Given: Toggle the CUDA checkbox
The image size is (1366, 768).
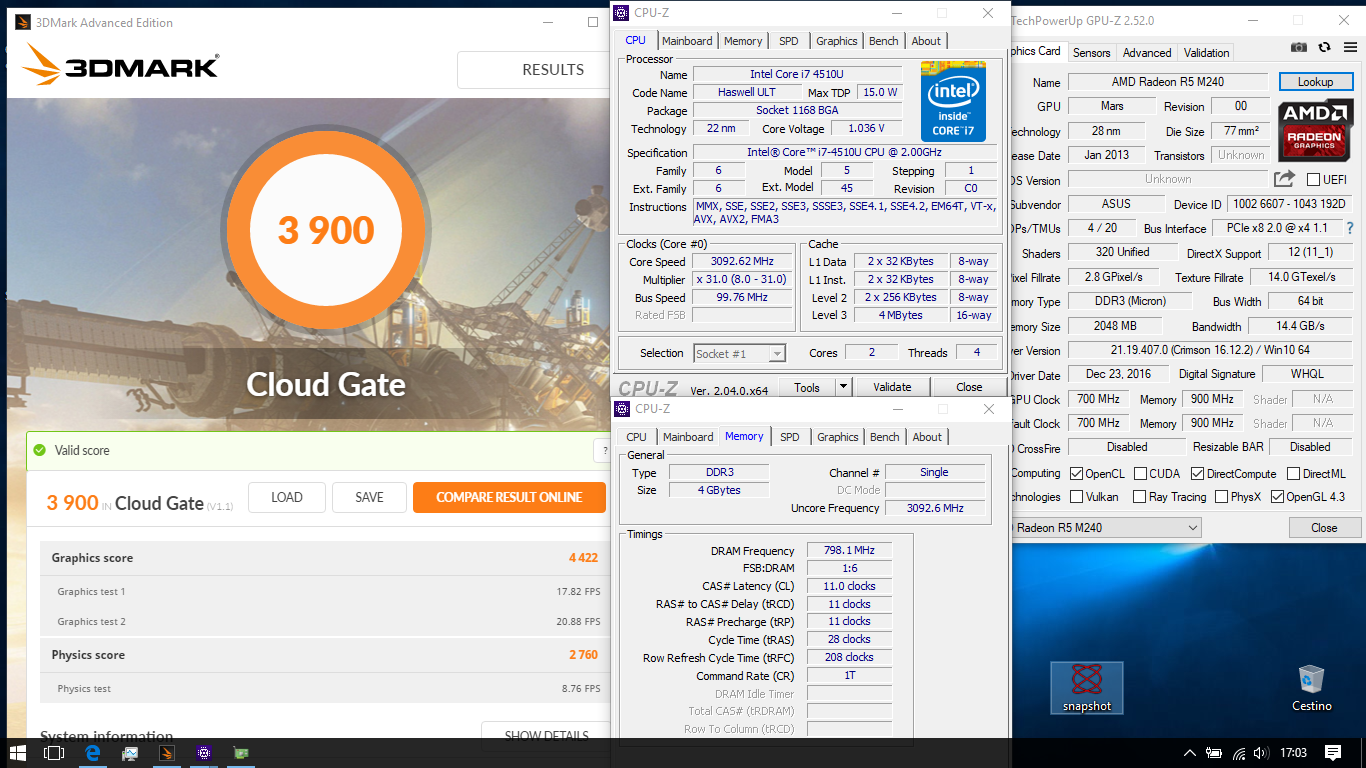Looking at the screenshot, I should pos(1141,474).
